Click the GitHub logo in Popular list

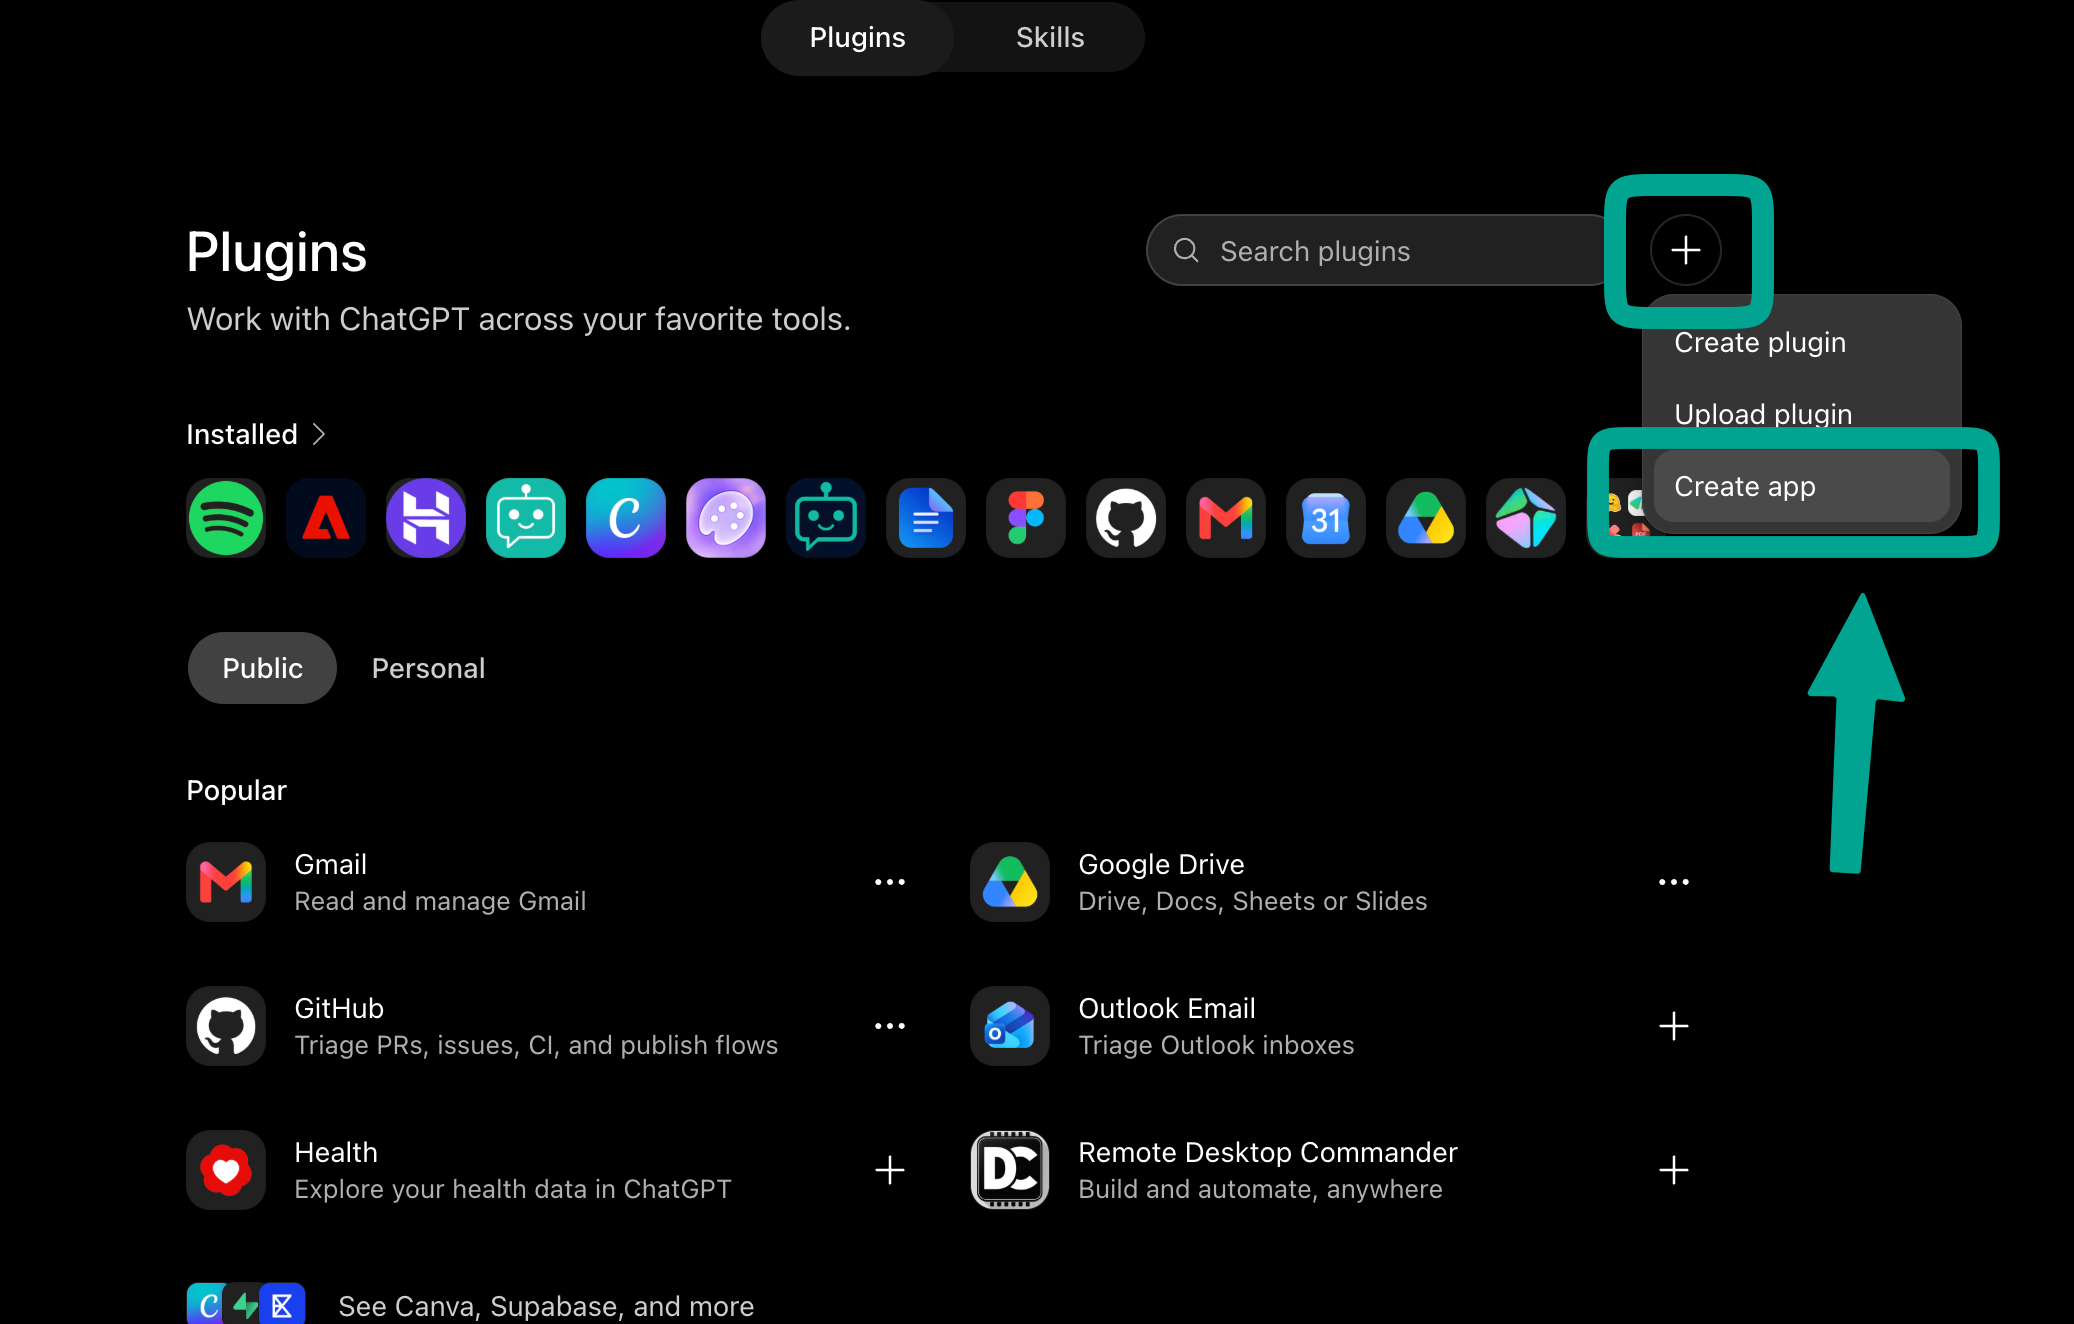pos(226,1026)
